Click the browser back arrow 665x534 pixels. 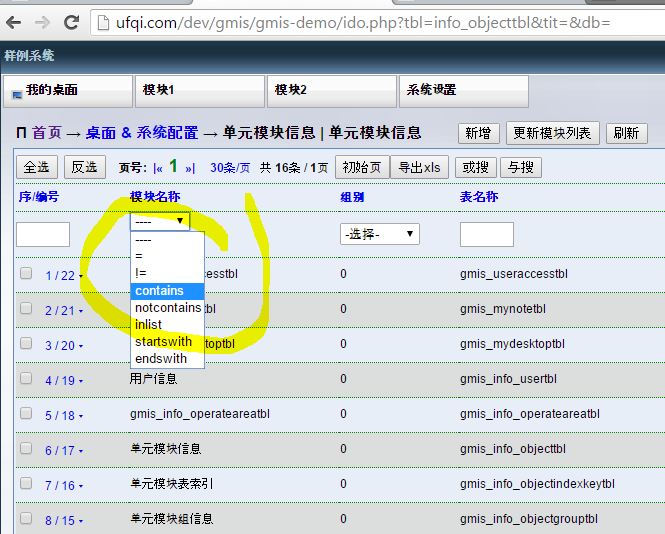coord(15,21)
